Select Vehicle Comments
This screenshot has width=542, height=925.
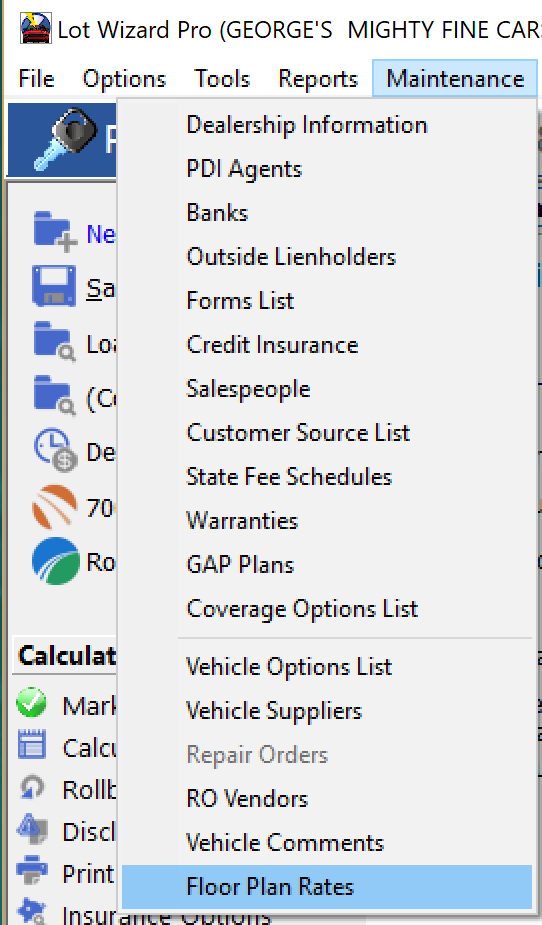327,843
